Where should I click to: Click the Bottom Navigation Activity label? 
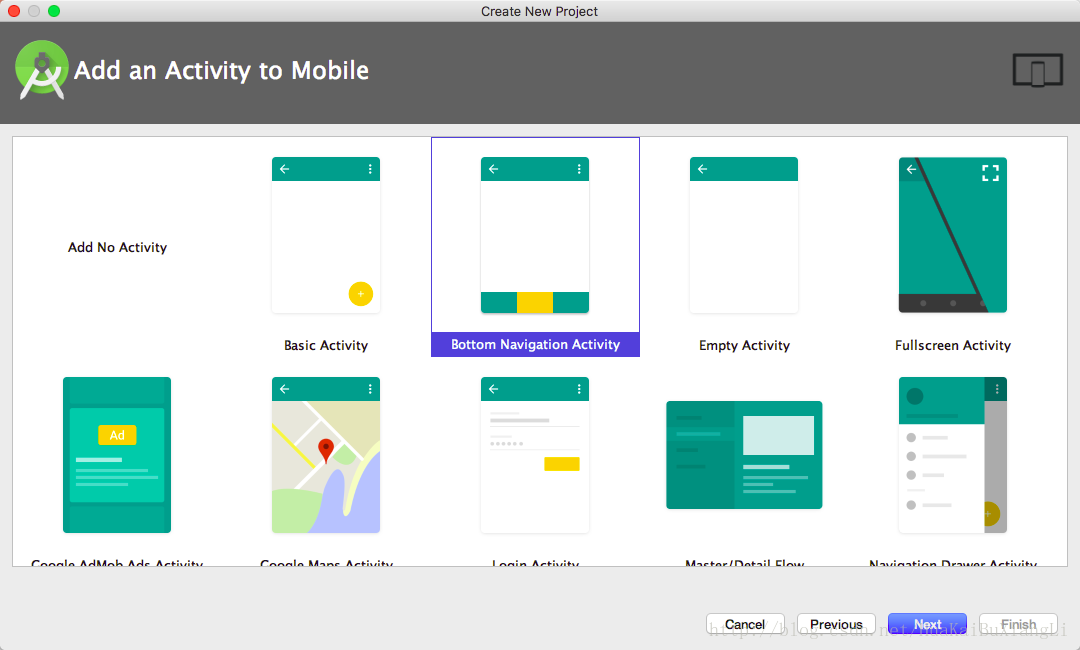[535, 344]
